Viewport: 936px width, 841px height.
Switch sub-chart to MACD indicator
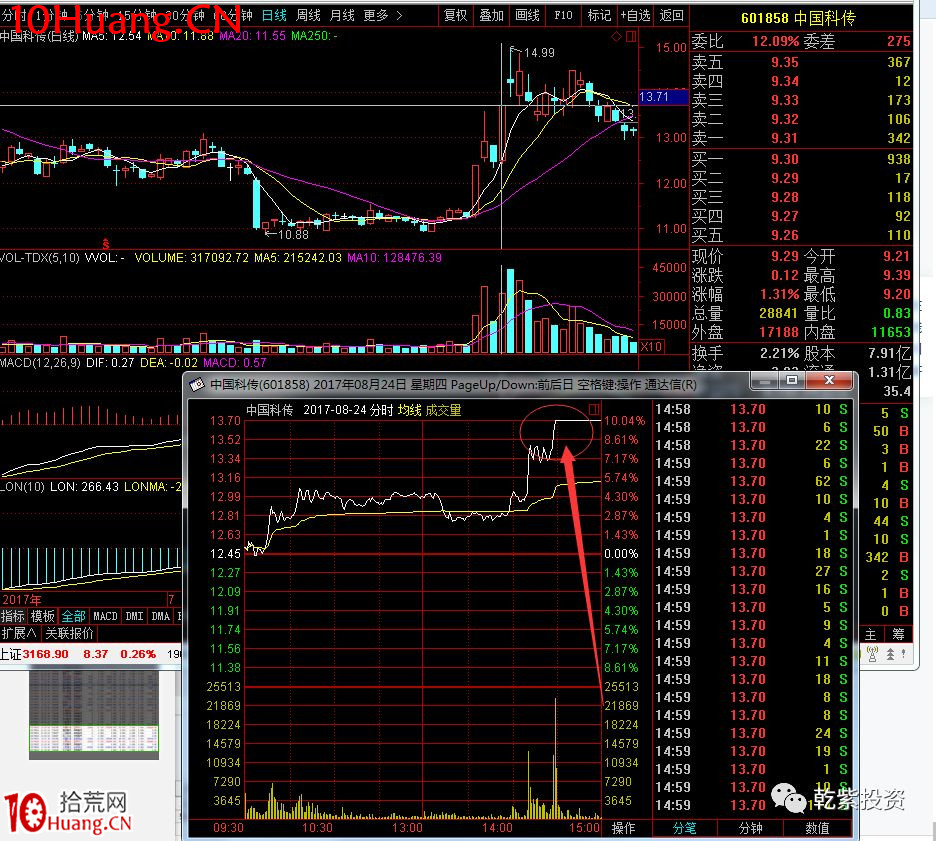[x=105, y=616]
